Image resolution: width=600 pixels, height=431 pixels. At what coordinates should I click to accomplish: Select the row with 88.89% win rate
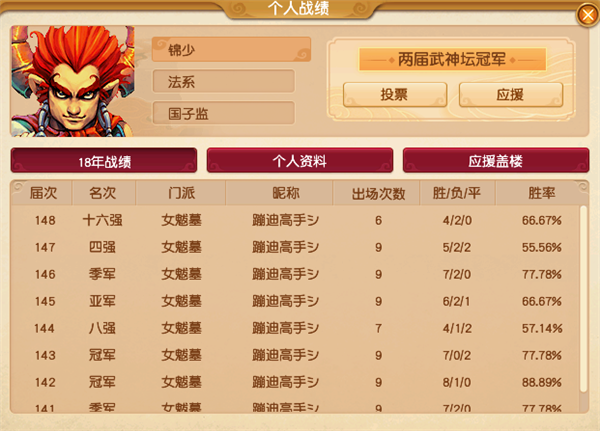(296, 382)
